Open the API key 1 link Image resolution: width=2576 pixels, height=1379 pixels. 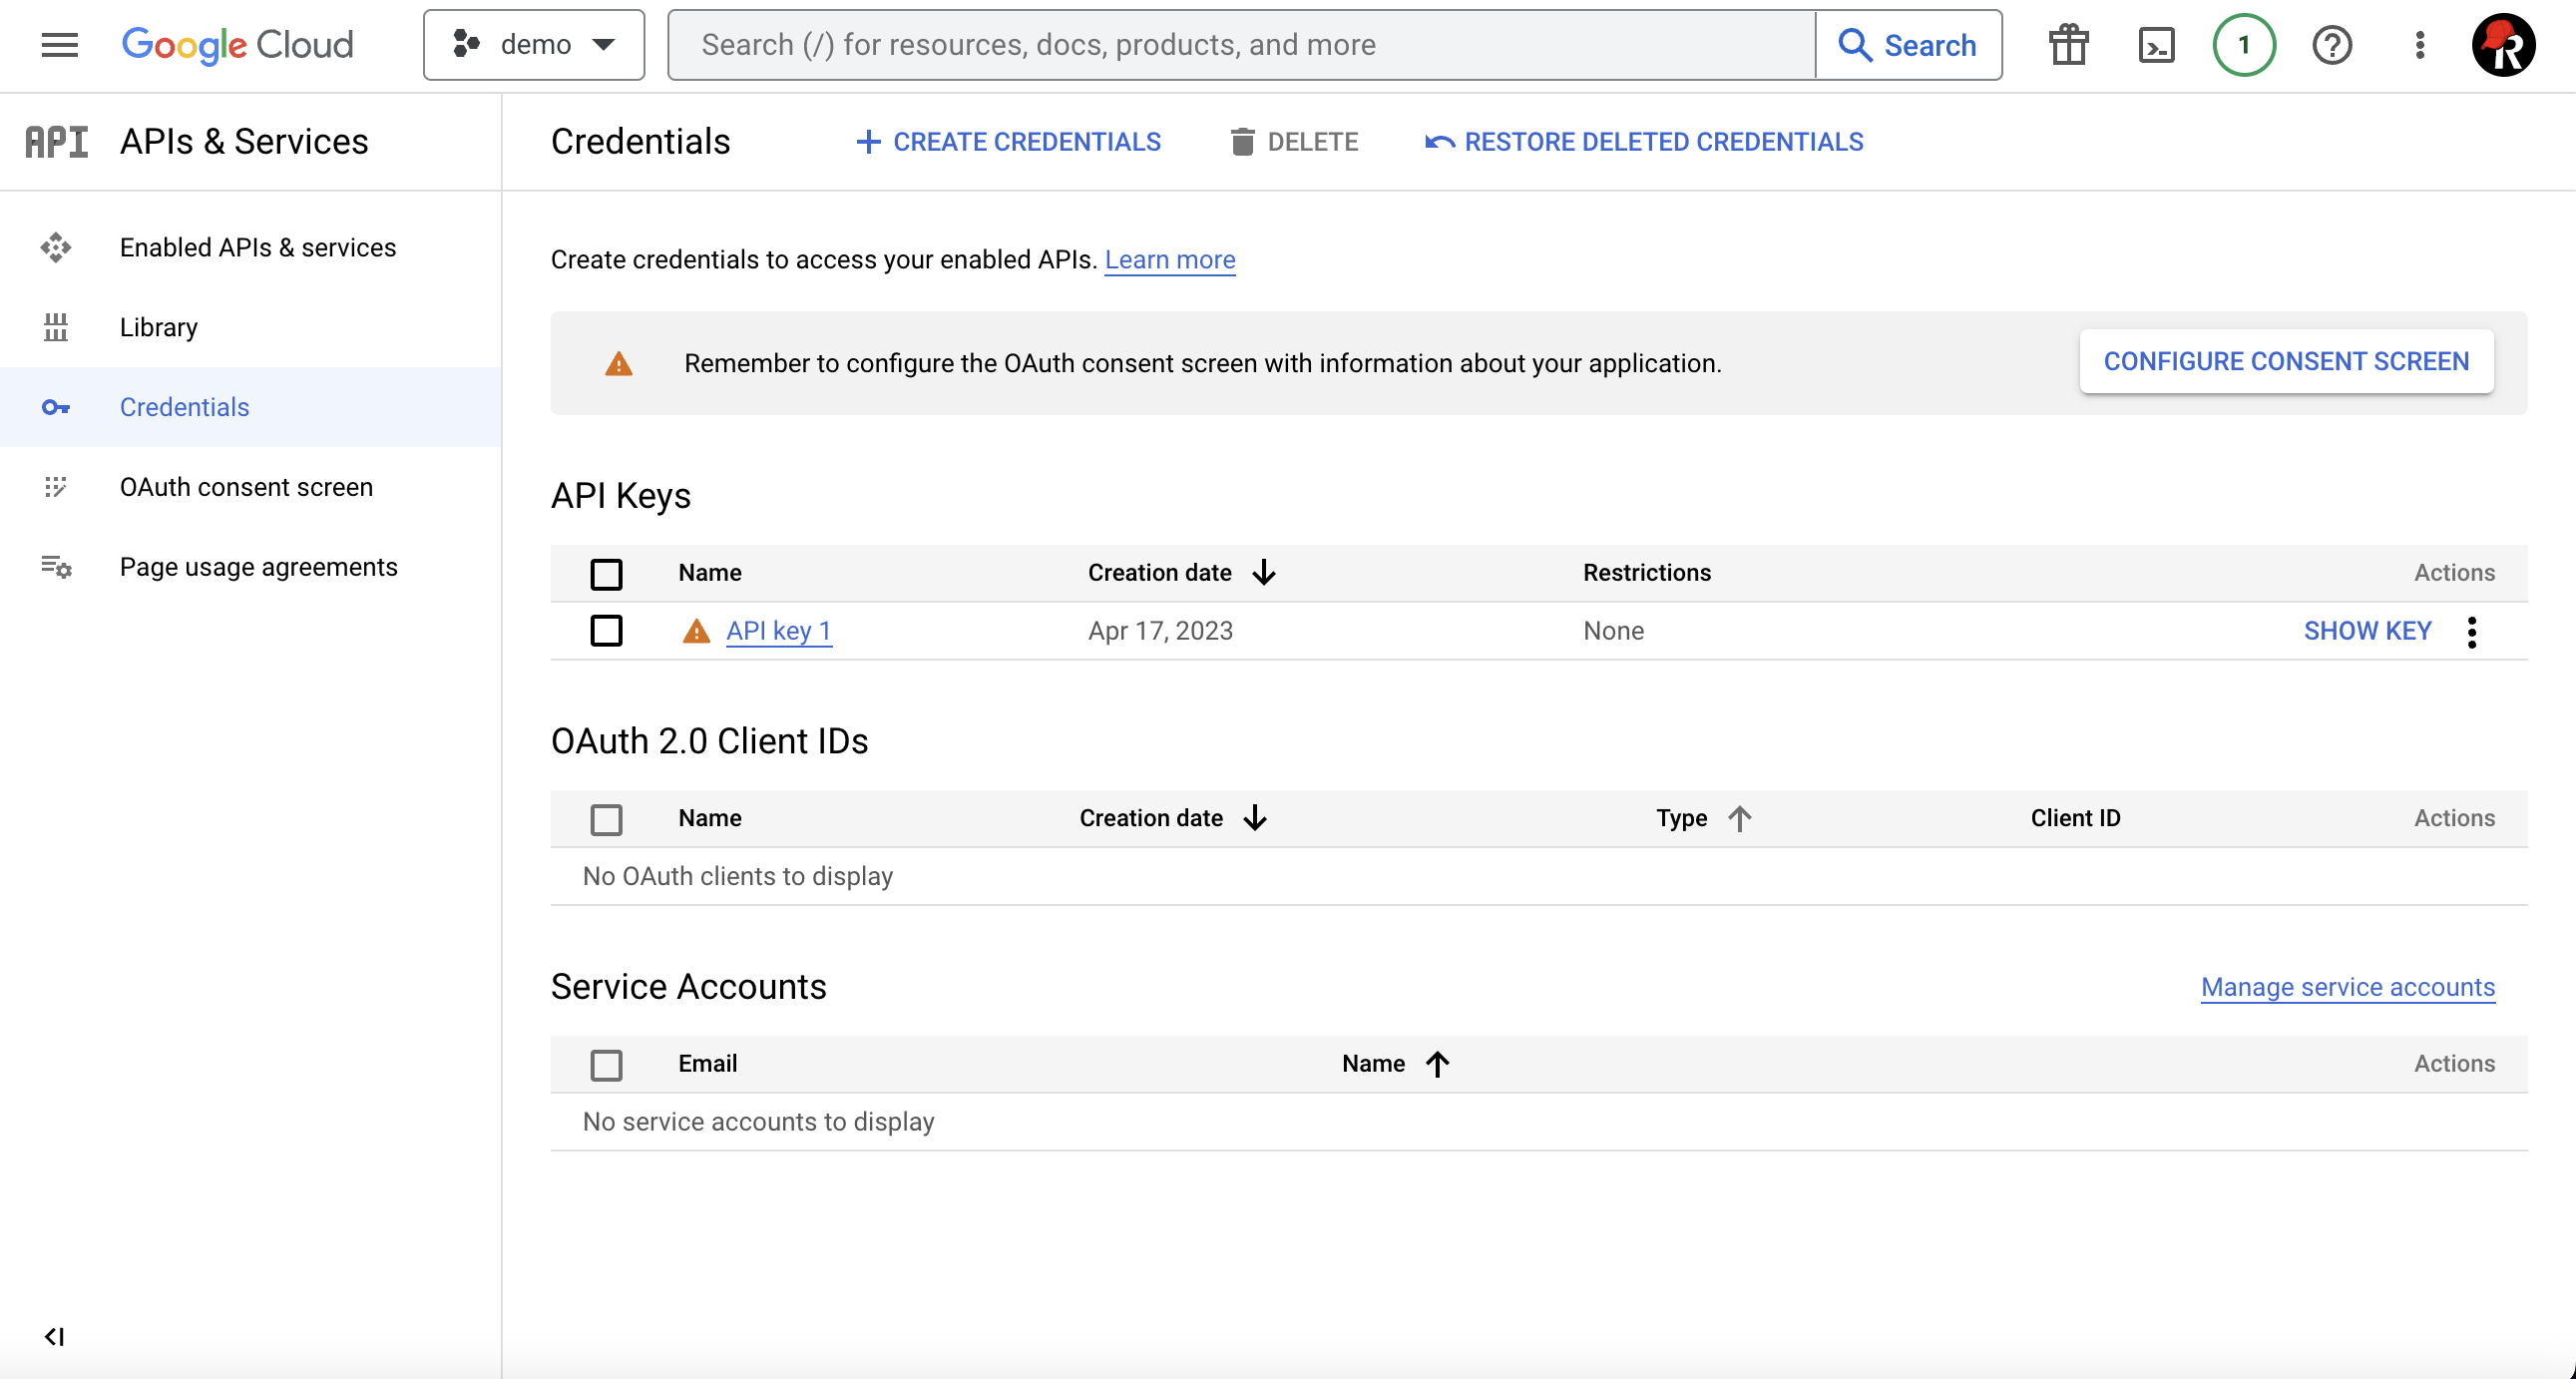tap(778, 631)
